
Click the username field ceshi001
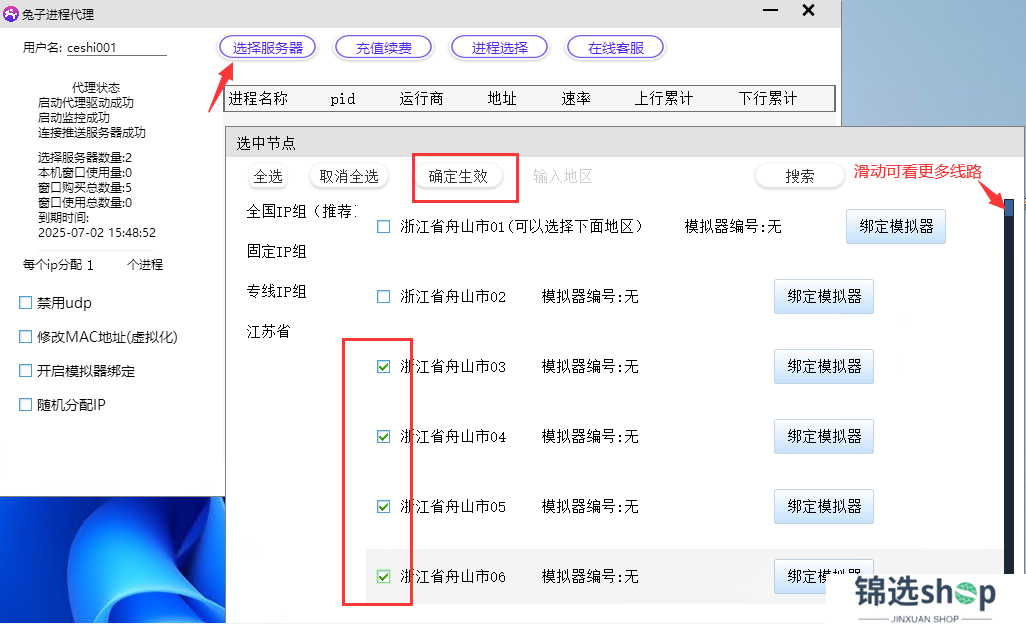[116, 48]
